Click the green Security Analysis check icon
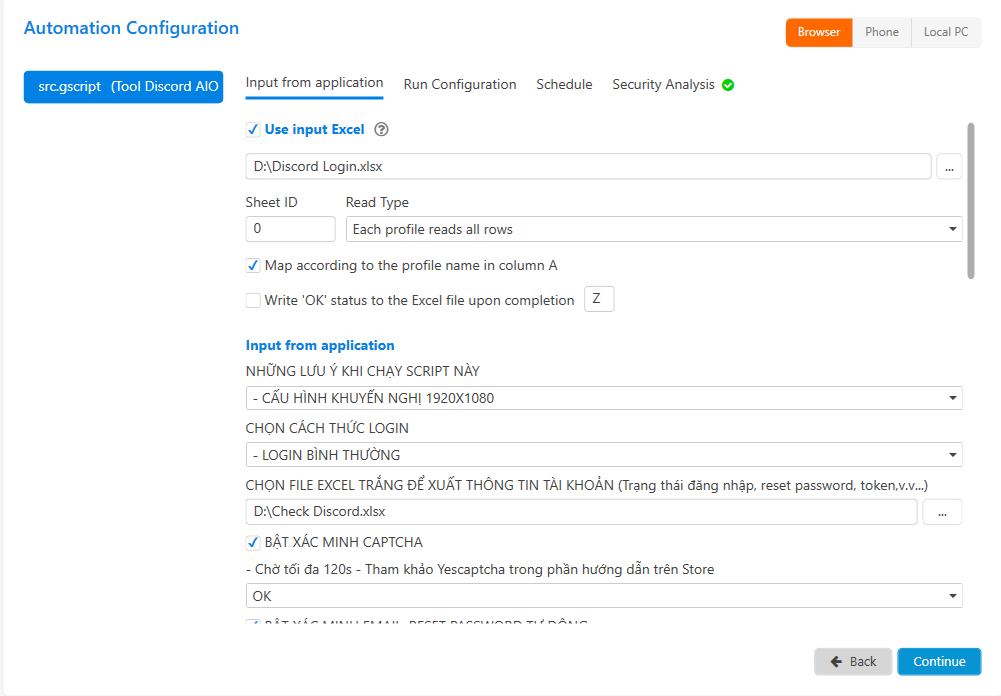This screenshot has width=1001, height=696. tap(728, 85)
